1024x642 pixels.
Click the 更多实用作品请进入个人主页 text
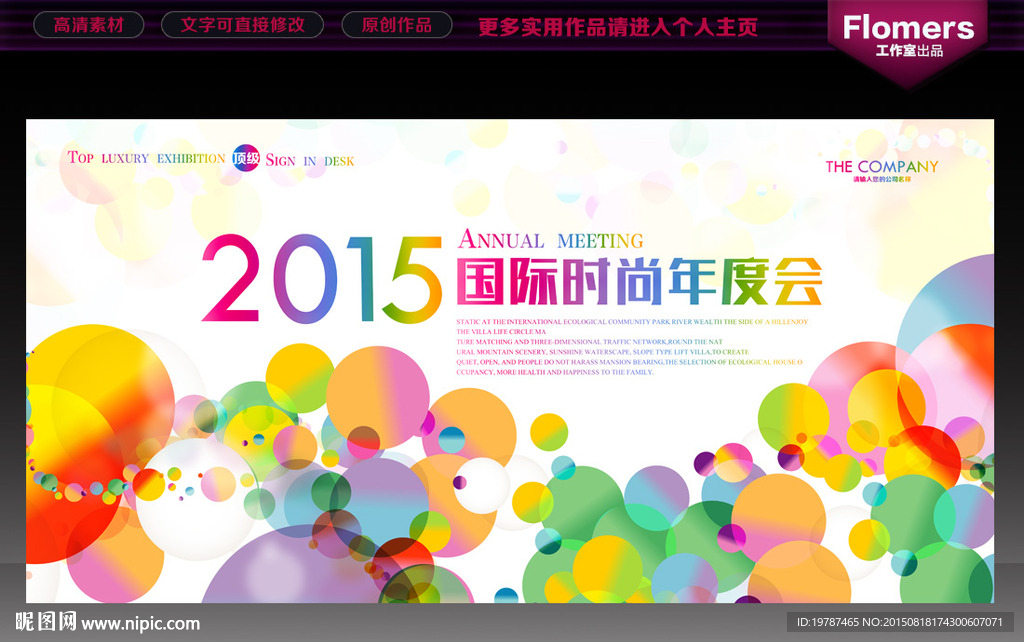pos(618,27)
